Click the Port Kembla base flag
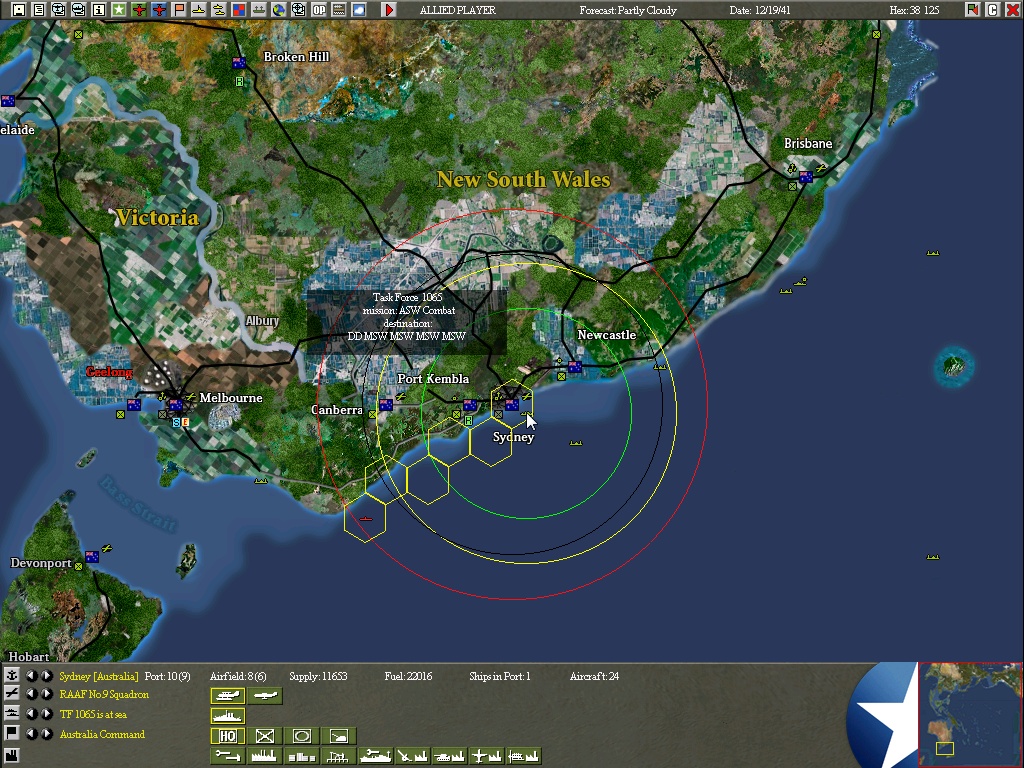Viewport: 1024px width, 768px height. click(x=470, y=406)
